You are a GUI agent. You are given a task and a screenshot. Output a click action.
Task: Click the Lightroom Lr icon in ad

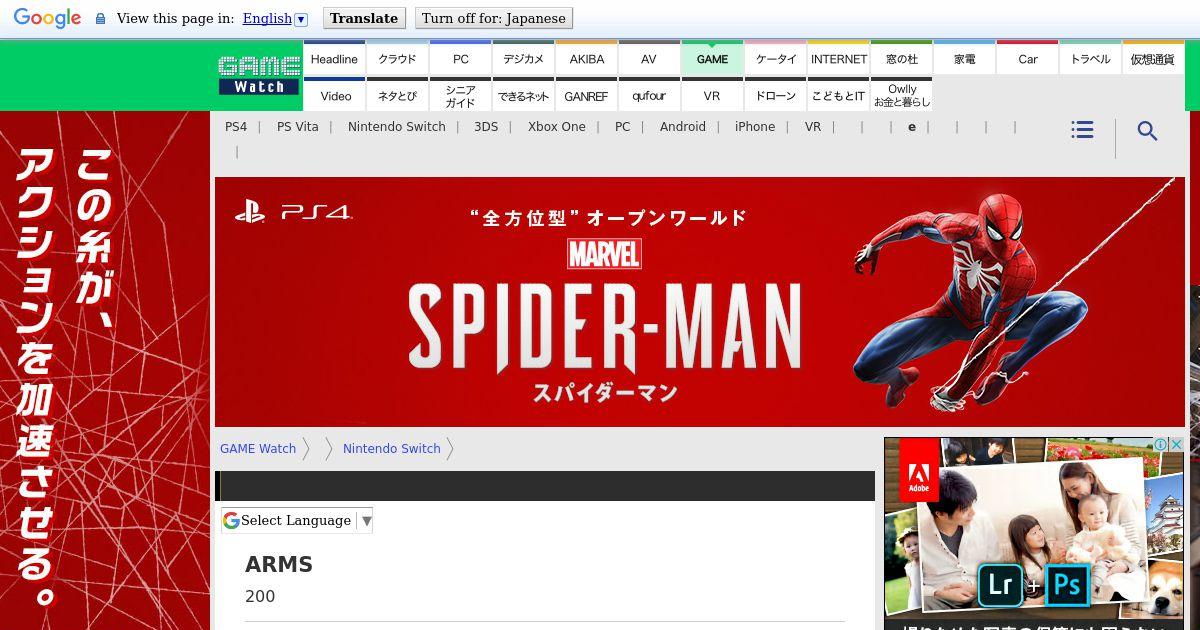[x=999, y=584]
